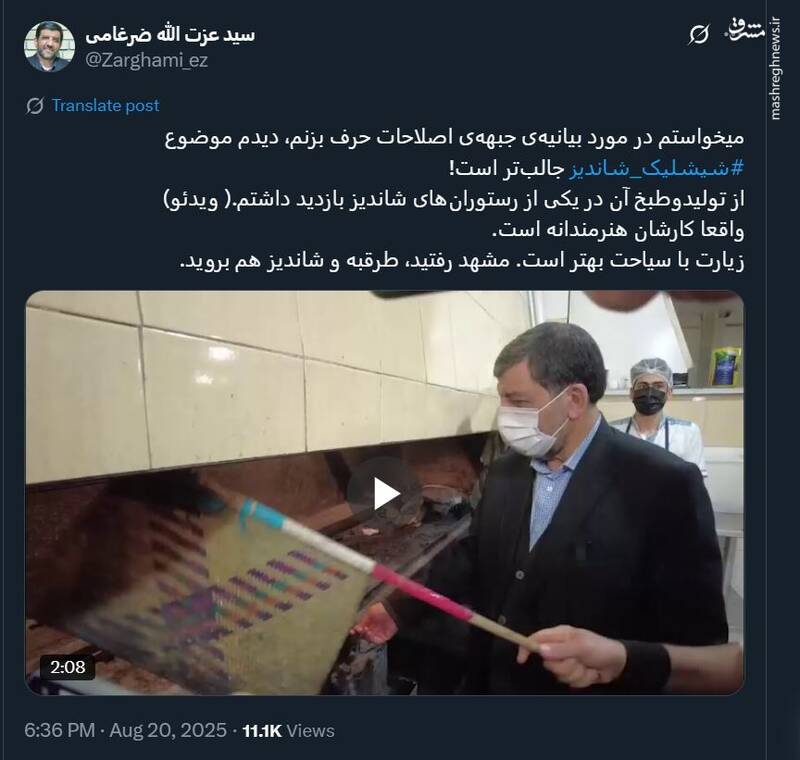The width and height of the screenshot is (800, 760).
Task: Click the Grok icon beside Translate post
Action: pyautogui.click(x=35, y=106)
